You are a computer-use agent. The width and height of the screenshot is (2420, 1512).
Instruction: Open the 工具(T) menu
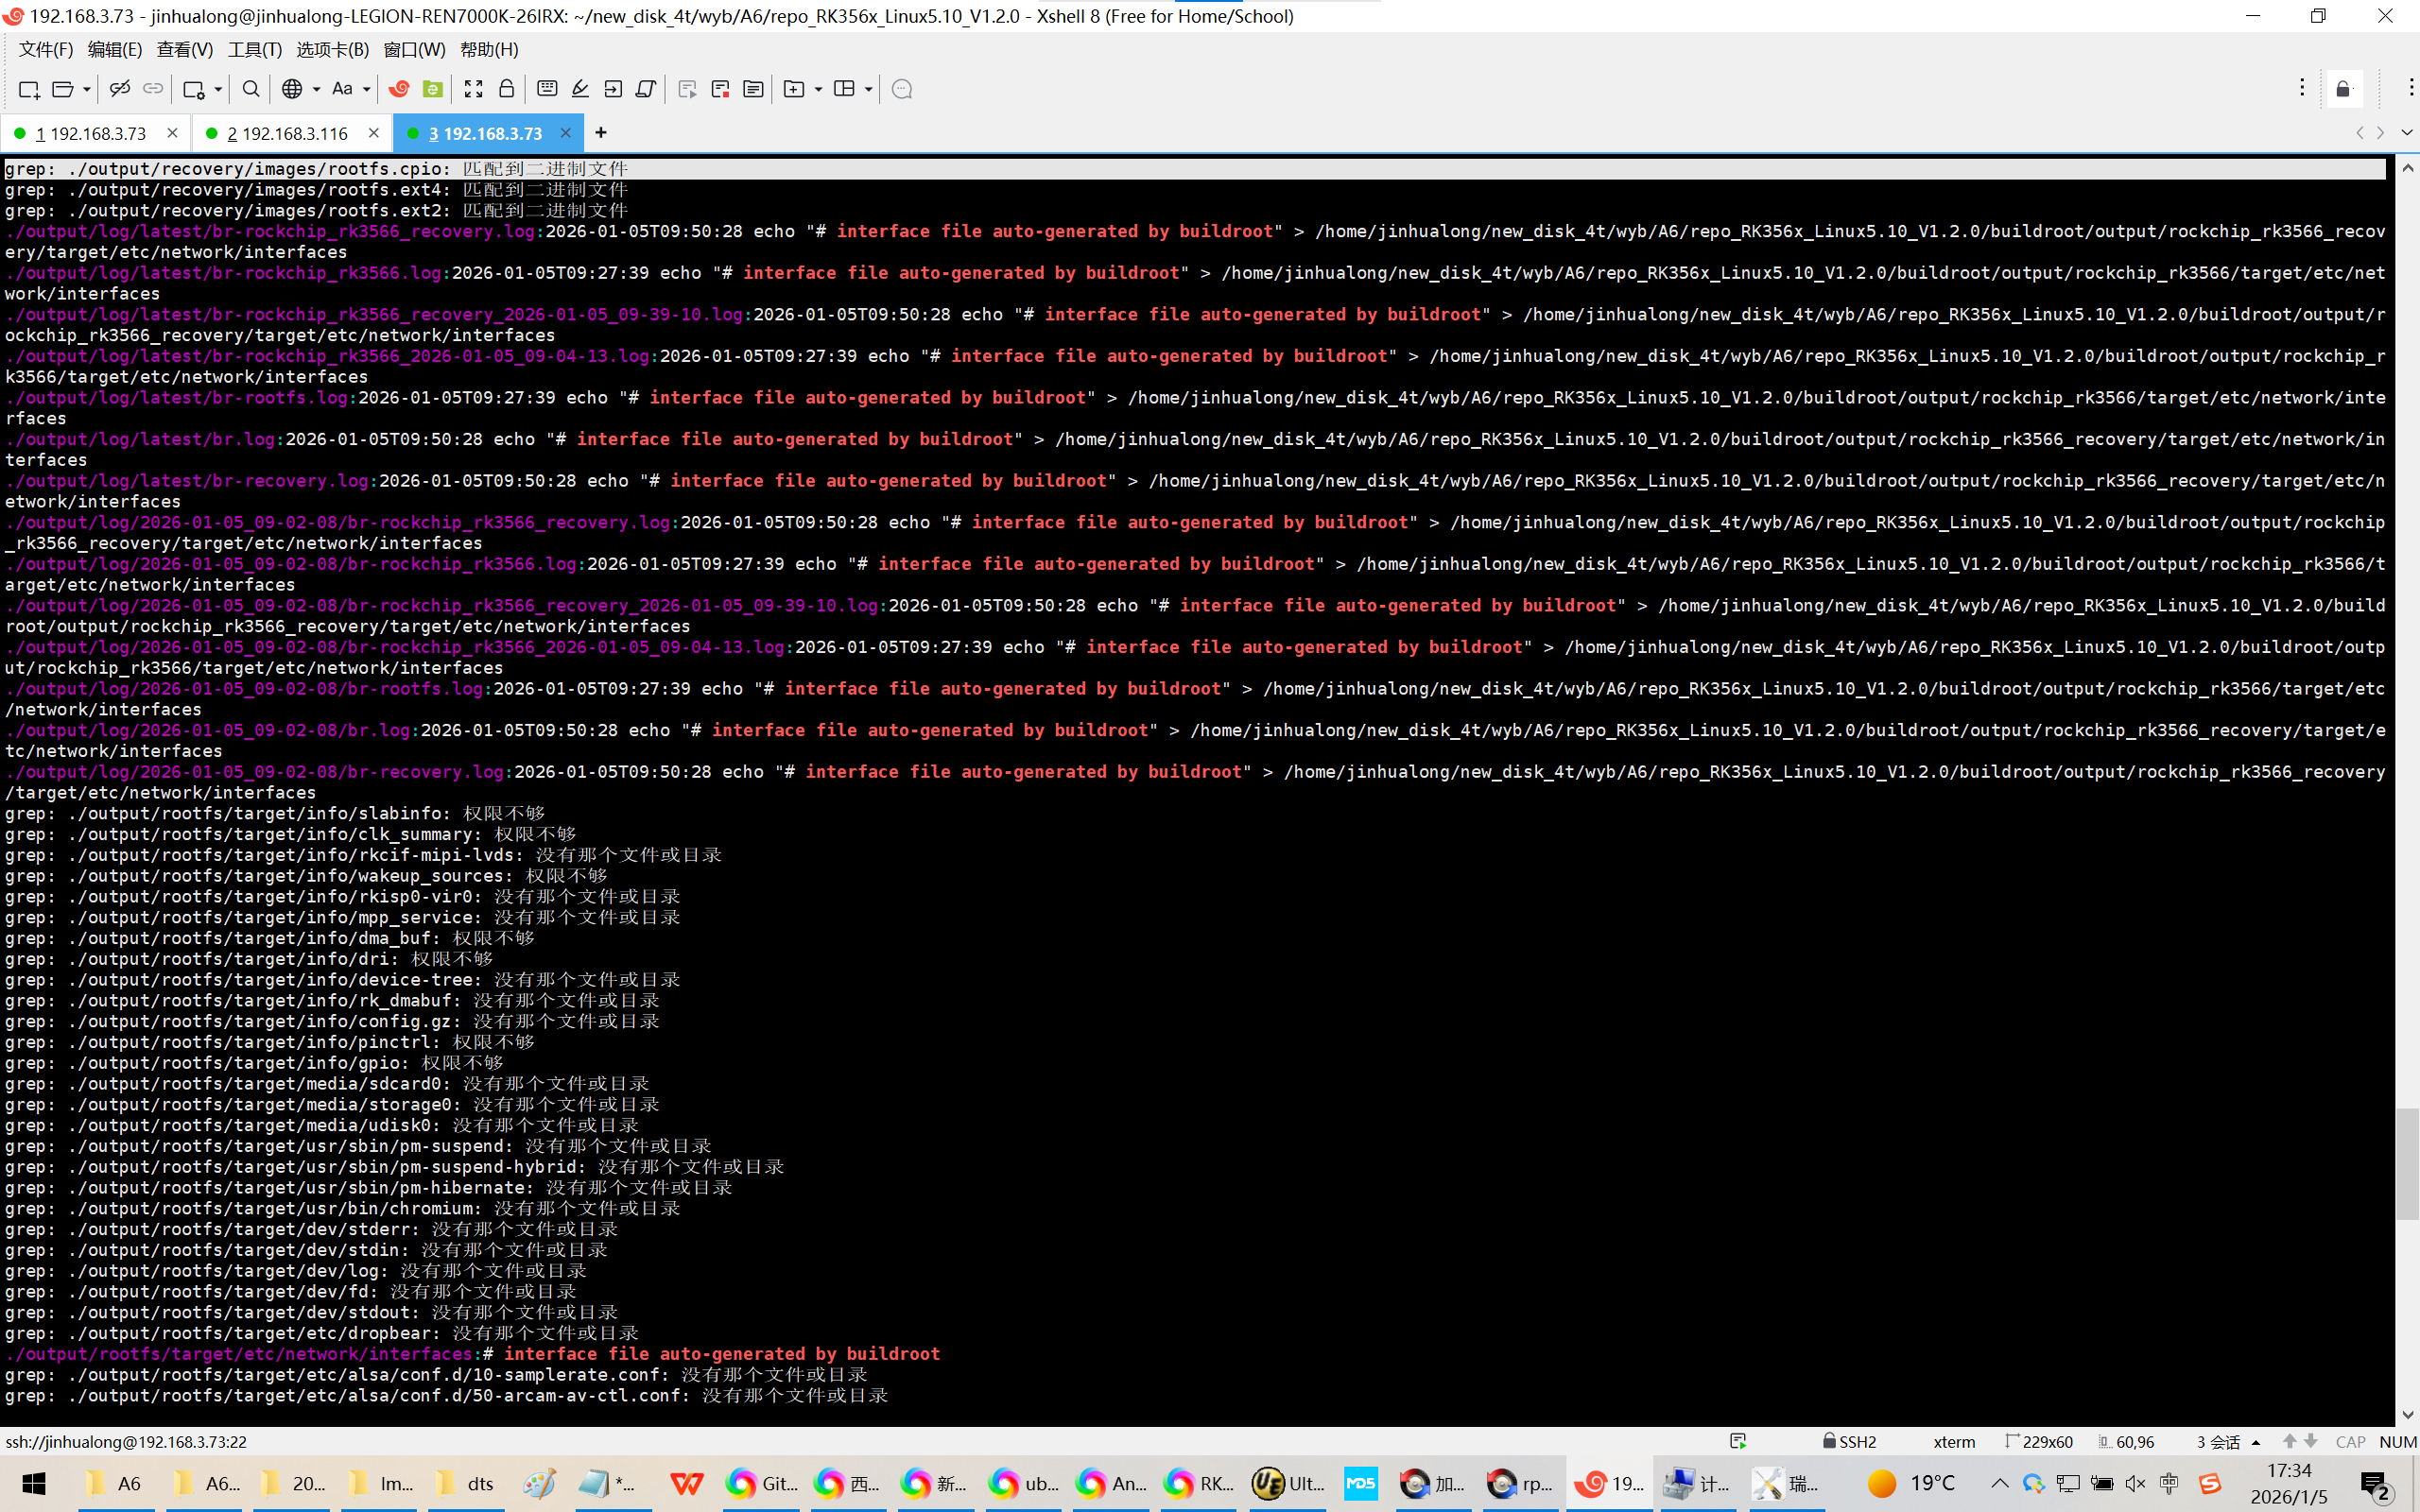click(254, 49)
